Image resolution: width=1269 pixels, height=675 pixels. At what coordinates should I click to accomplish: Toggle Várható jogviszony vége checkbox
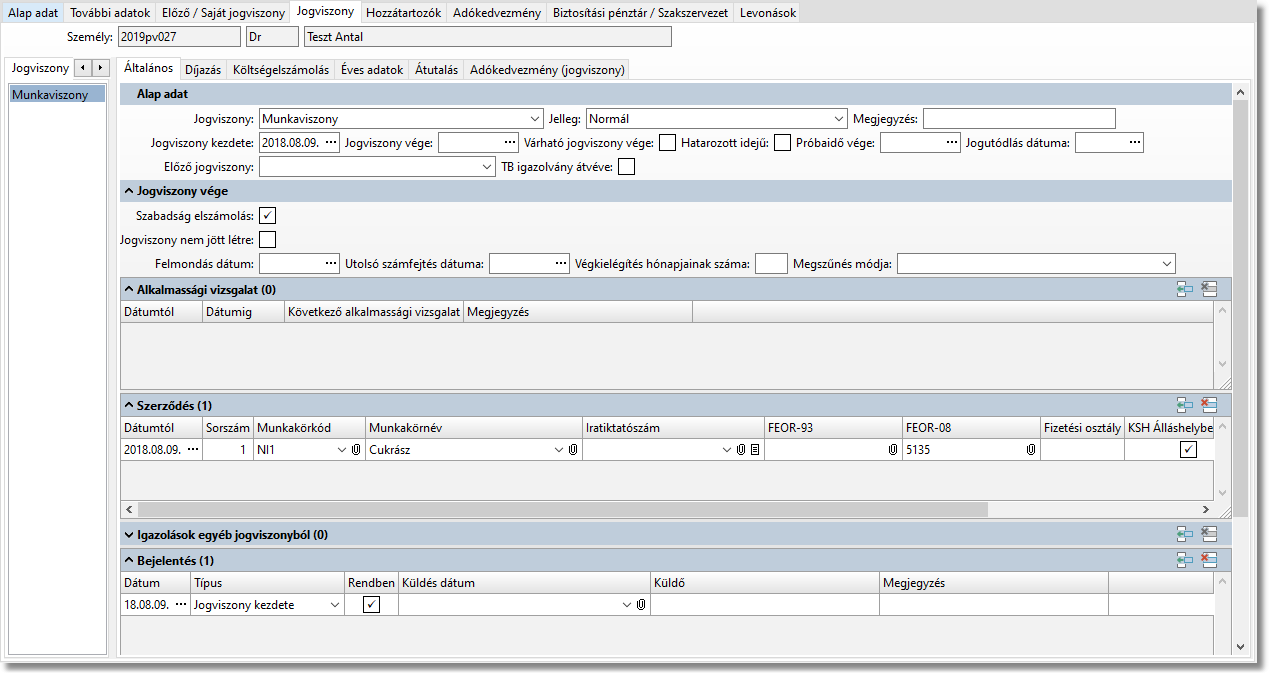pyautogui.click(x=667, y=142)
